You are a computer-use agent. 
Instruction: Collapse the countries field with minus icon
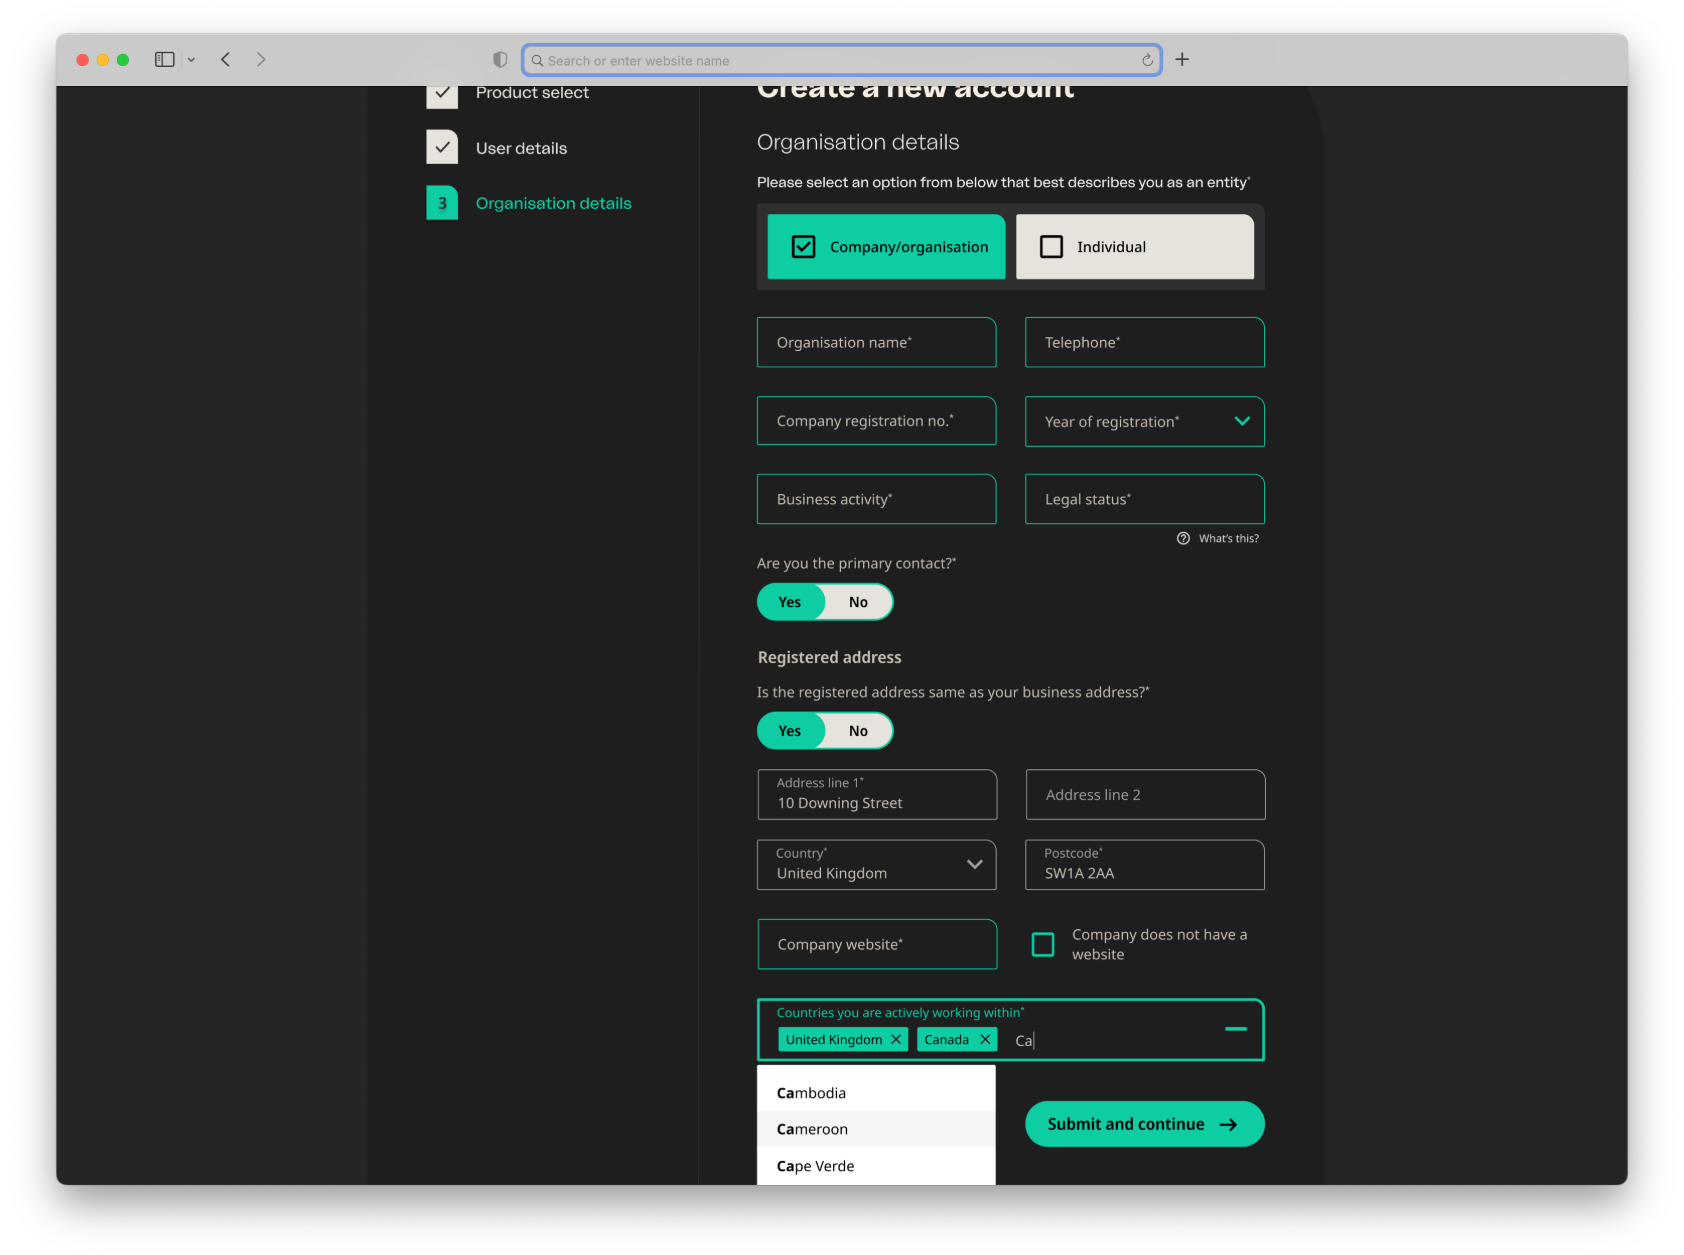click(1237, 1029)
